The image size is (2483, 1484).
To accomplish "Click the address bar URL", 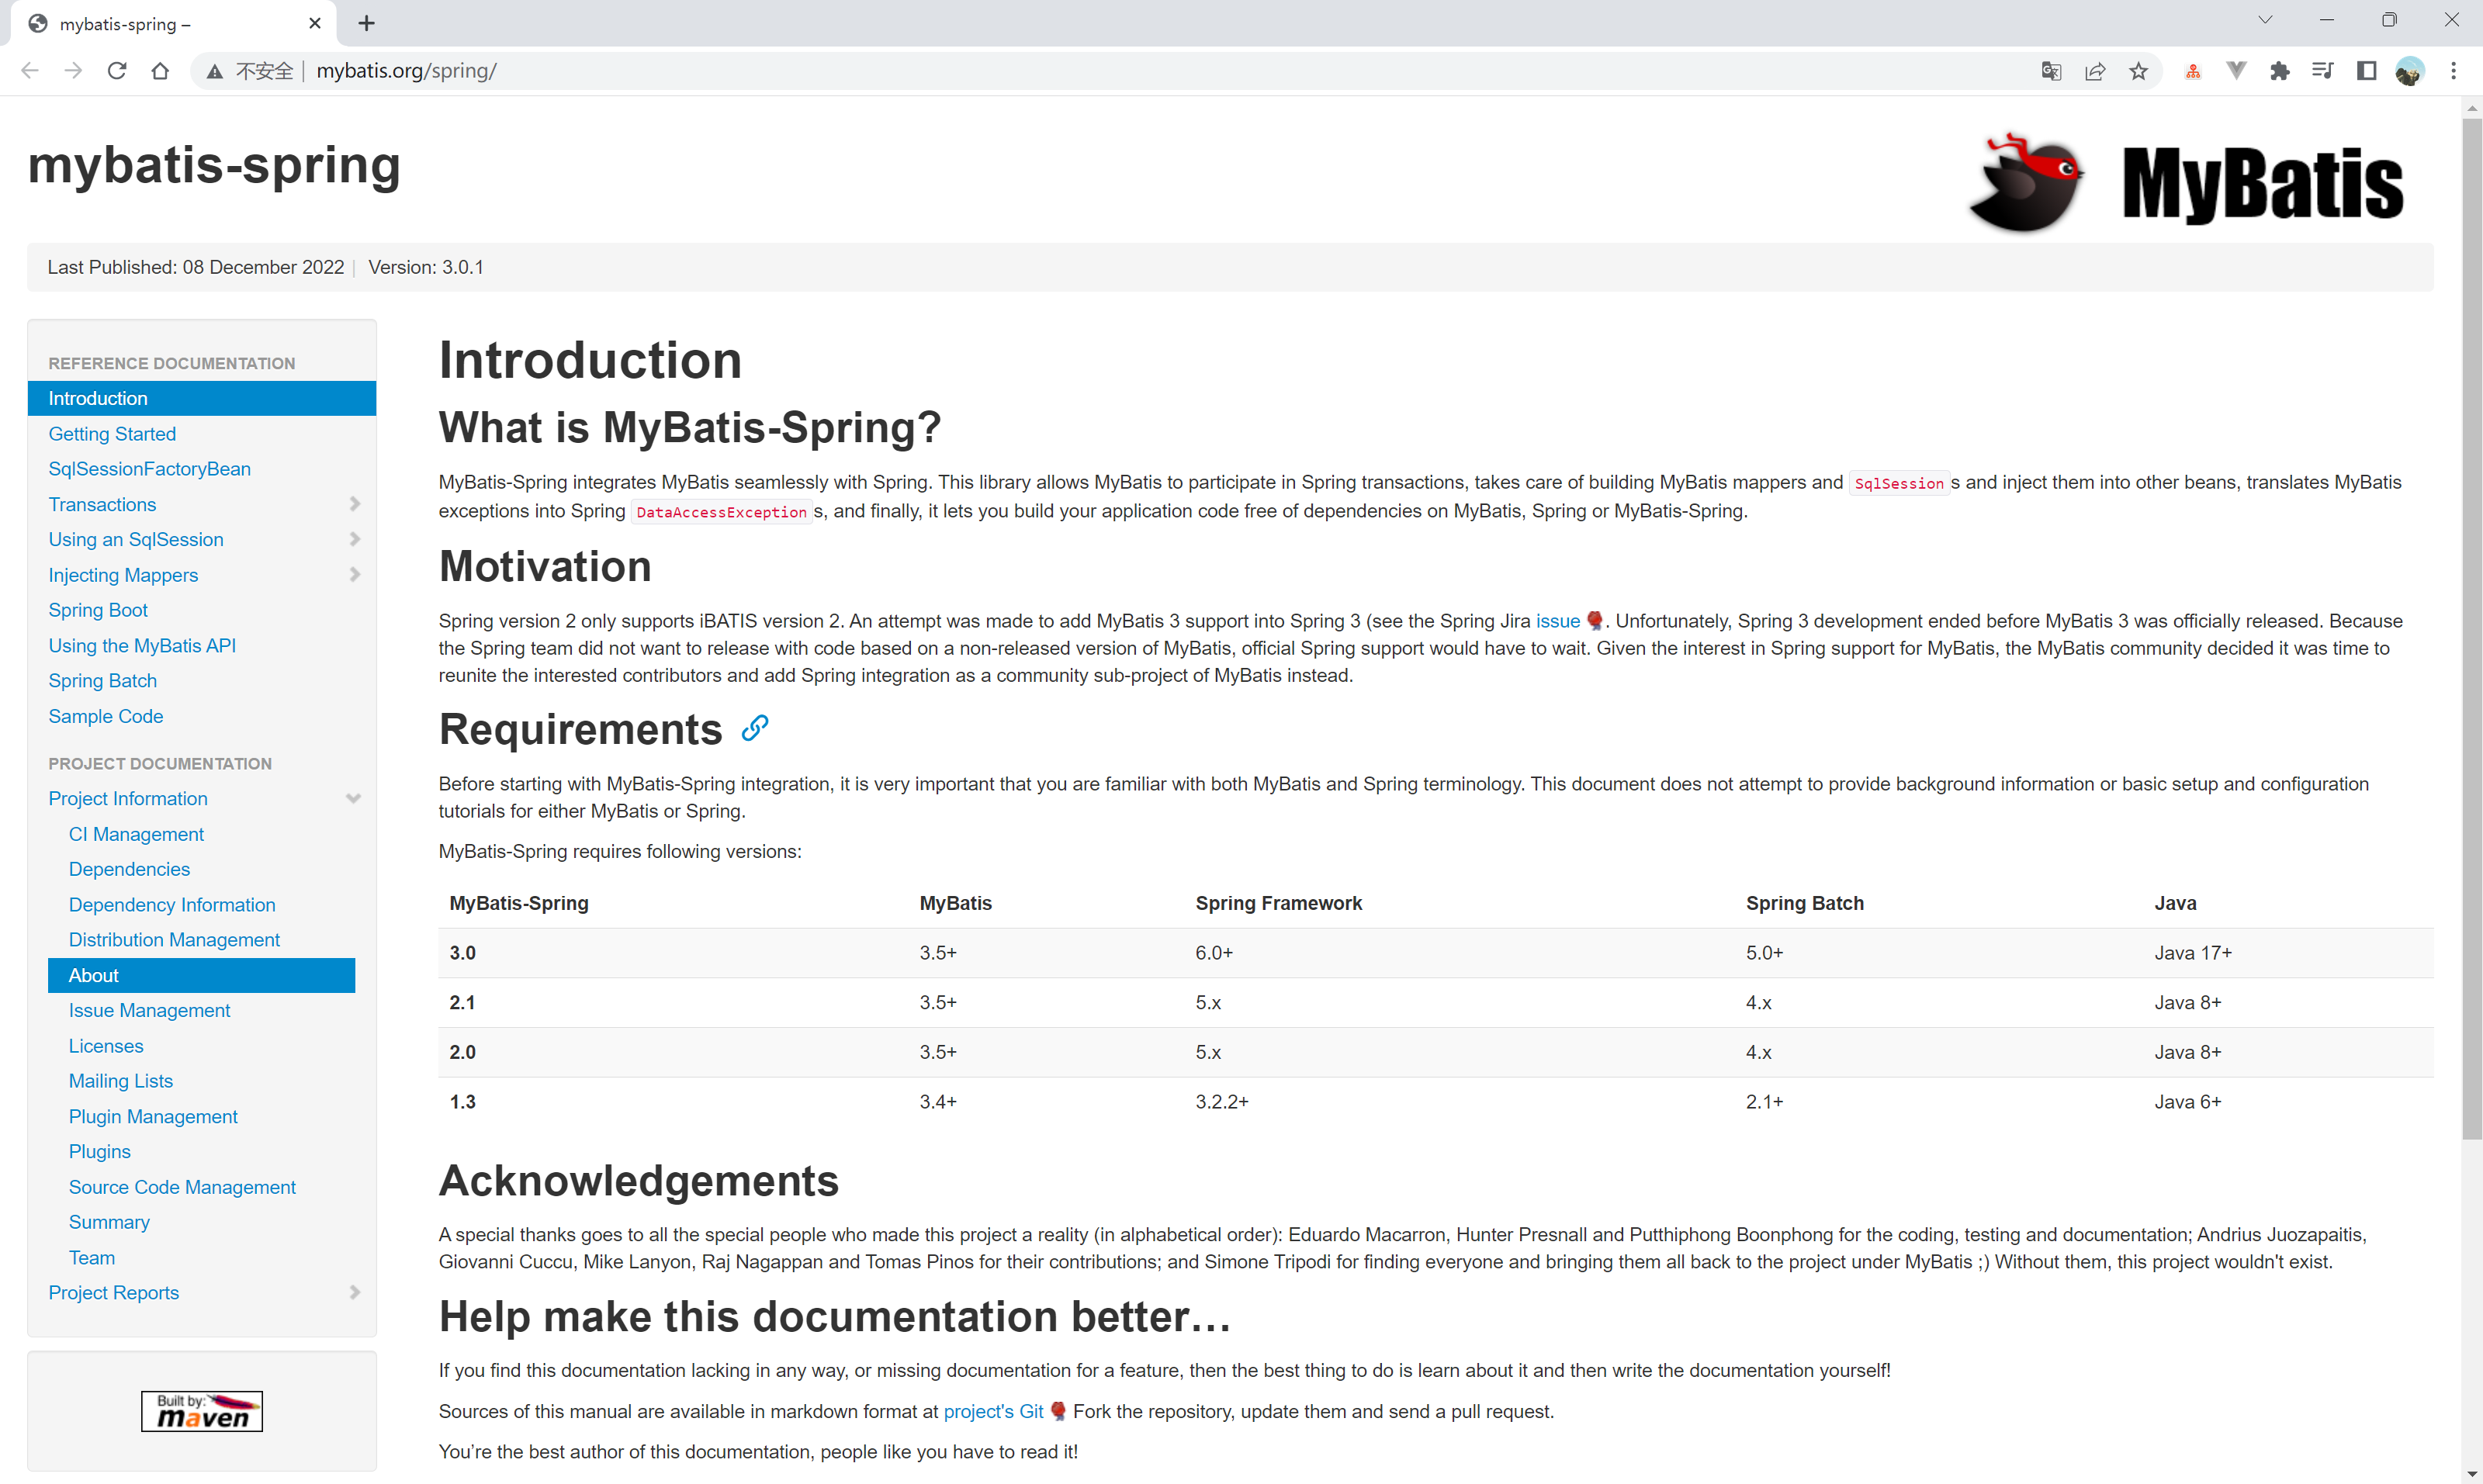I will click(x=406, y=71).
